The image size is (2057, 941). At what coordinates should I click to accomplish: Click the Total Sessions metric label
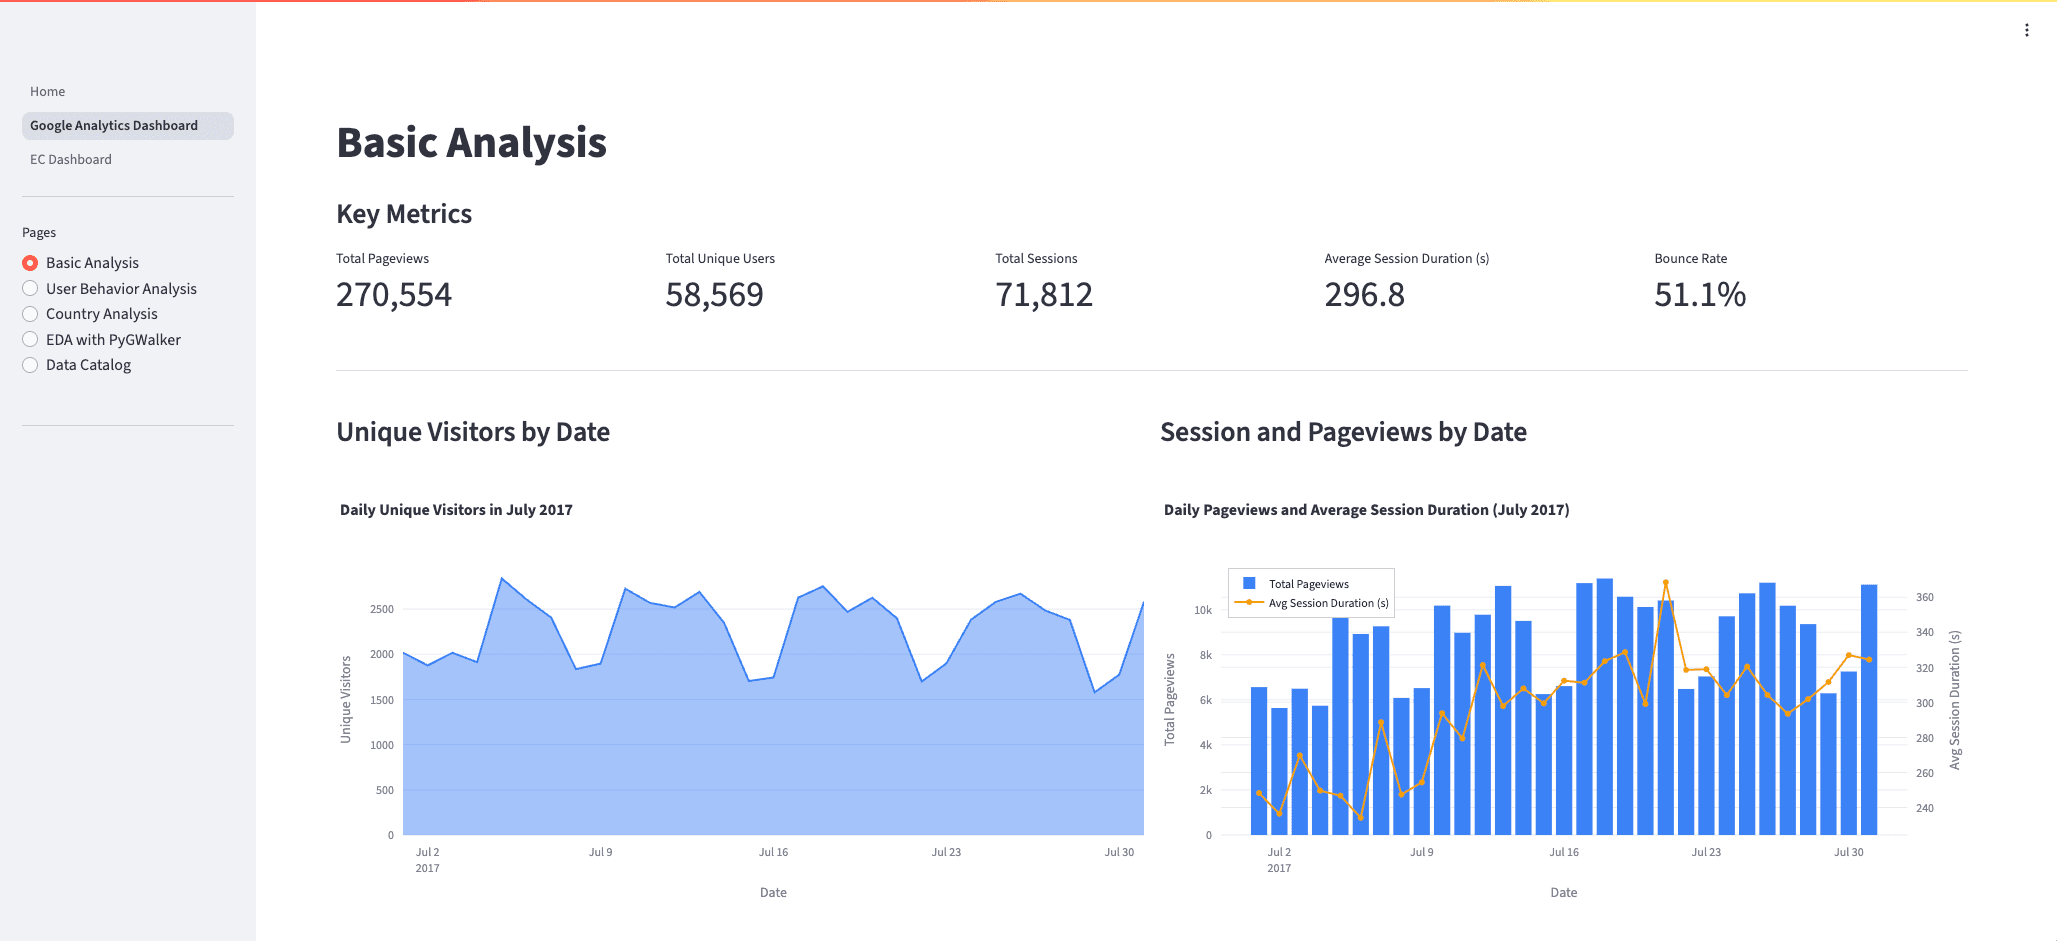click(x=1036, y=258)
